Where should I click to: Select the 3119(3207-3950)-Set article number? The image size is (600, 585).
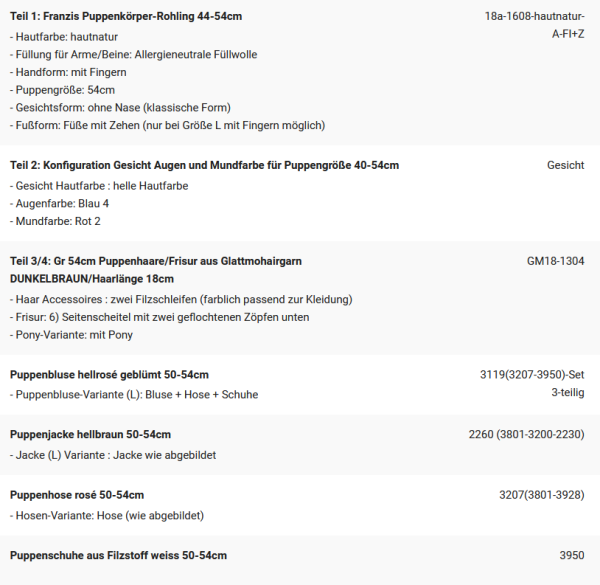pos(532,375)
